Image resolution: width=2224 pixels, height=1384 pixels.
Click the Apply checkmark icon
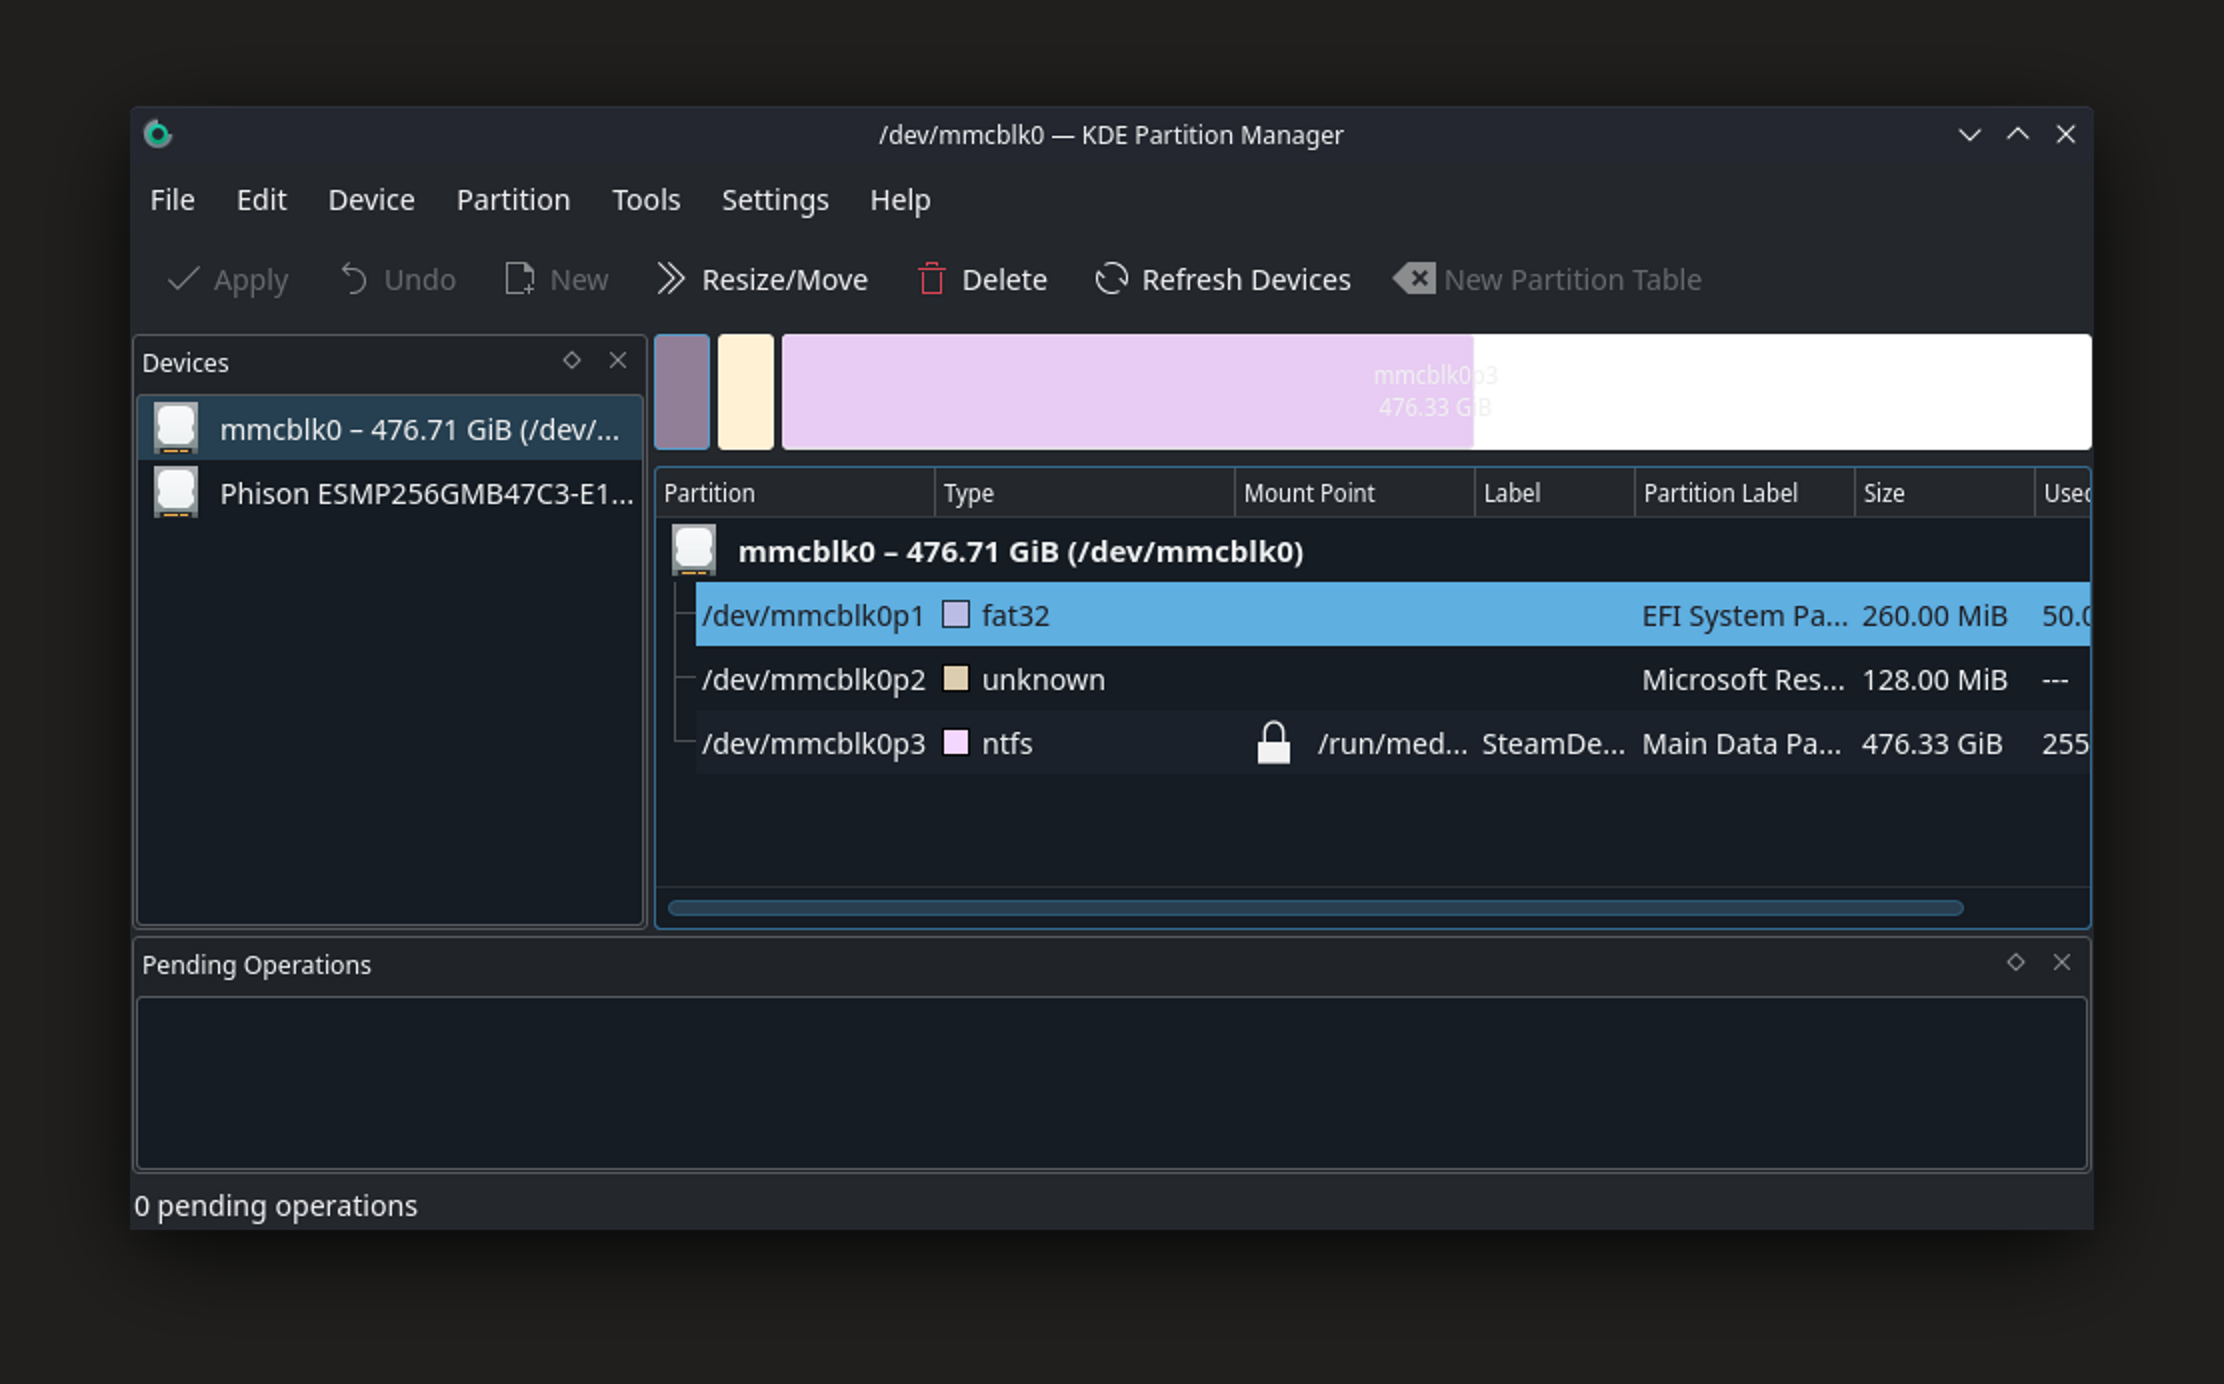click(x=184, y=279)
